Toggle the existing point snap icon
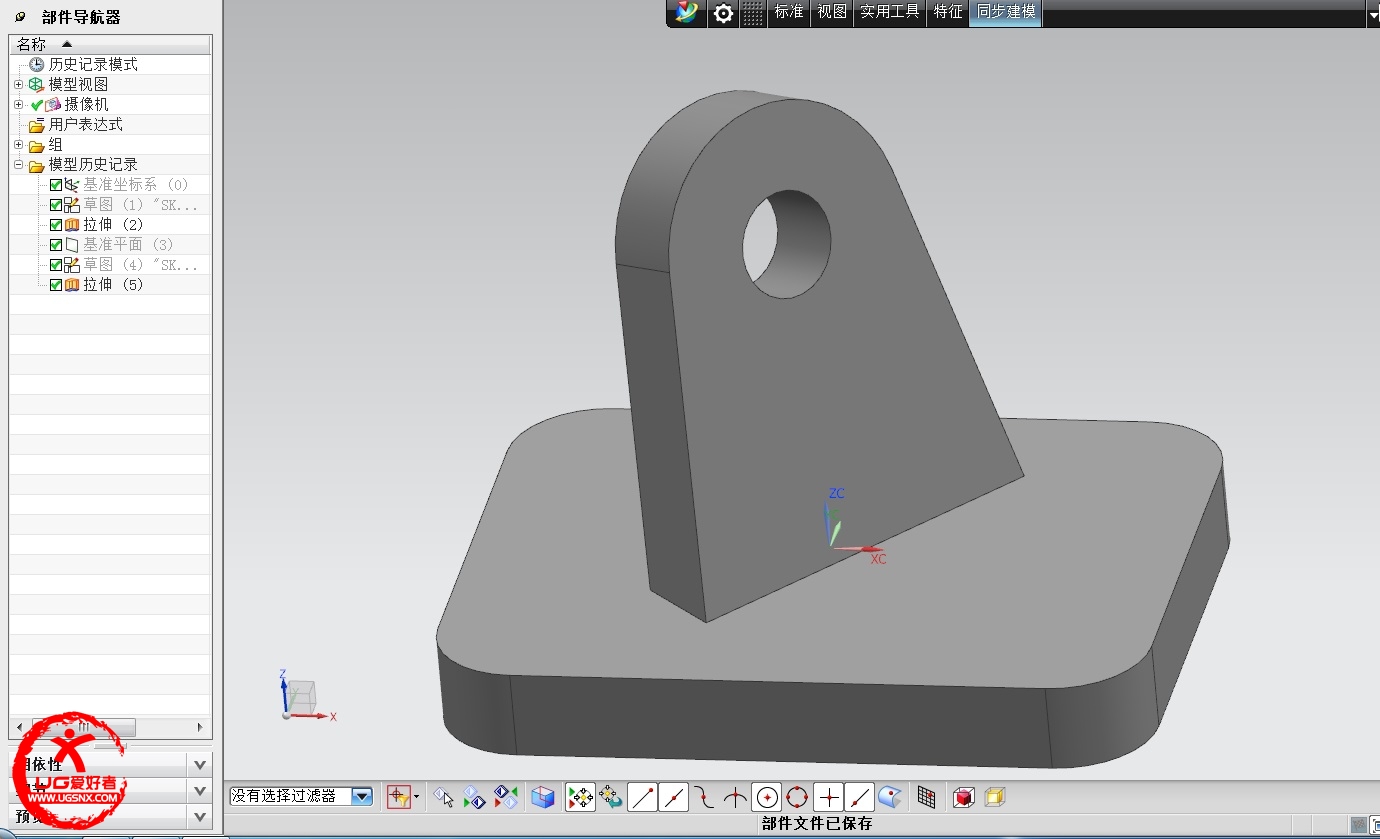This screenshot has width=1380, height=839. pos(828,797)
